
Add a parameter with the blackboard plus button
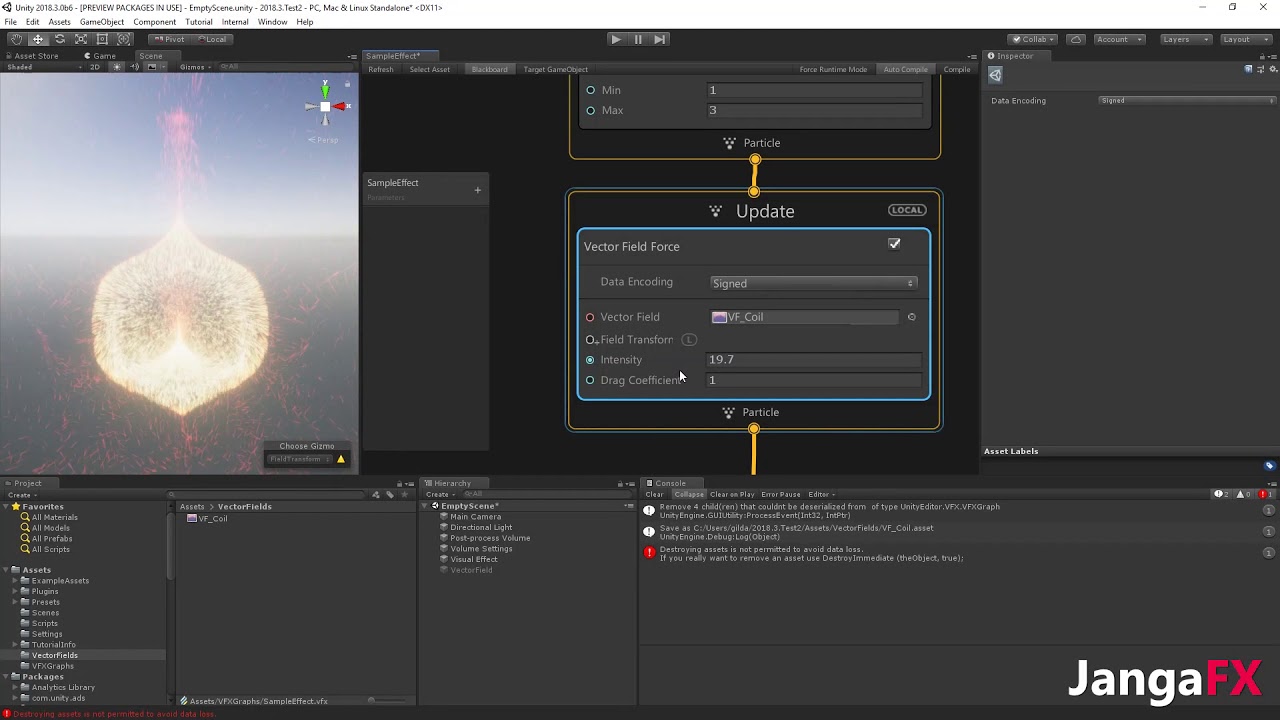[x=477, y=190]
